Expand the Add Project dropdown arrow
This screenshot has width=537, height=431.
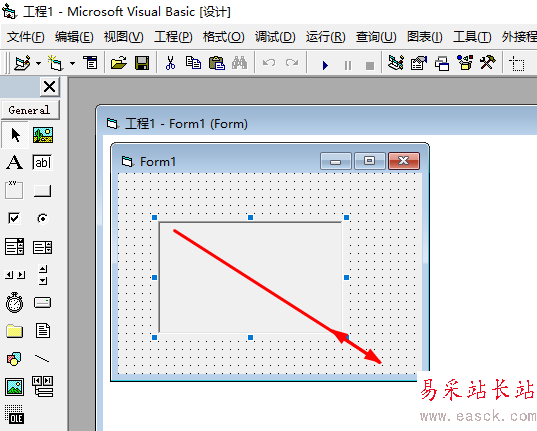click(39, 63)
